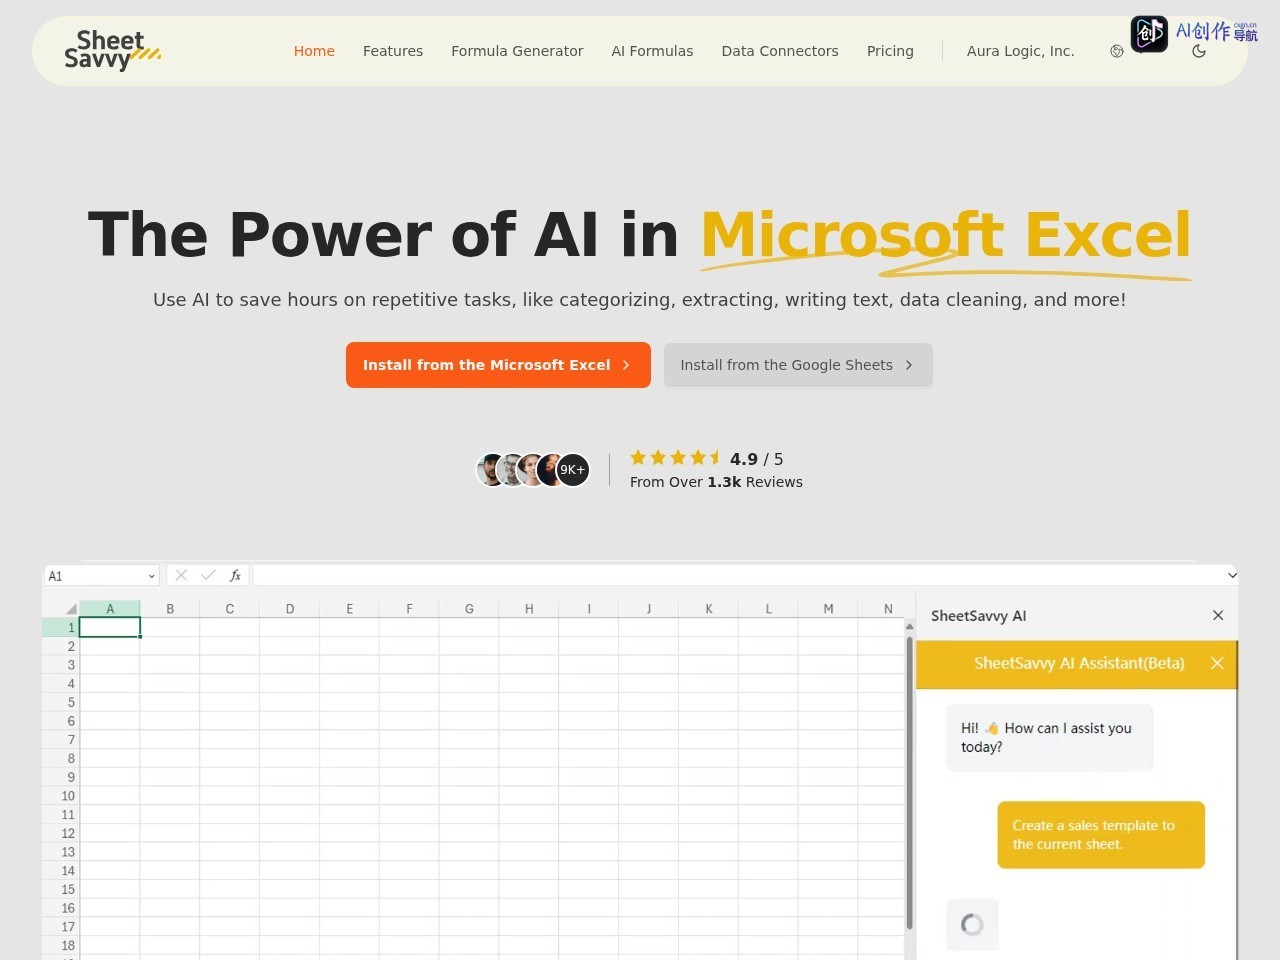Screen dimensions: 1280x960
Task: Click the five-star rating icons
Action: 675,458
